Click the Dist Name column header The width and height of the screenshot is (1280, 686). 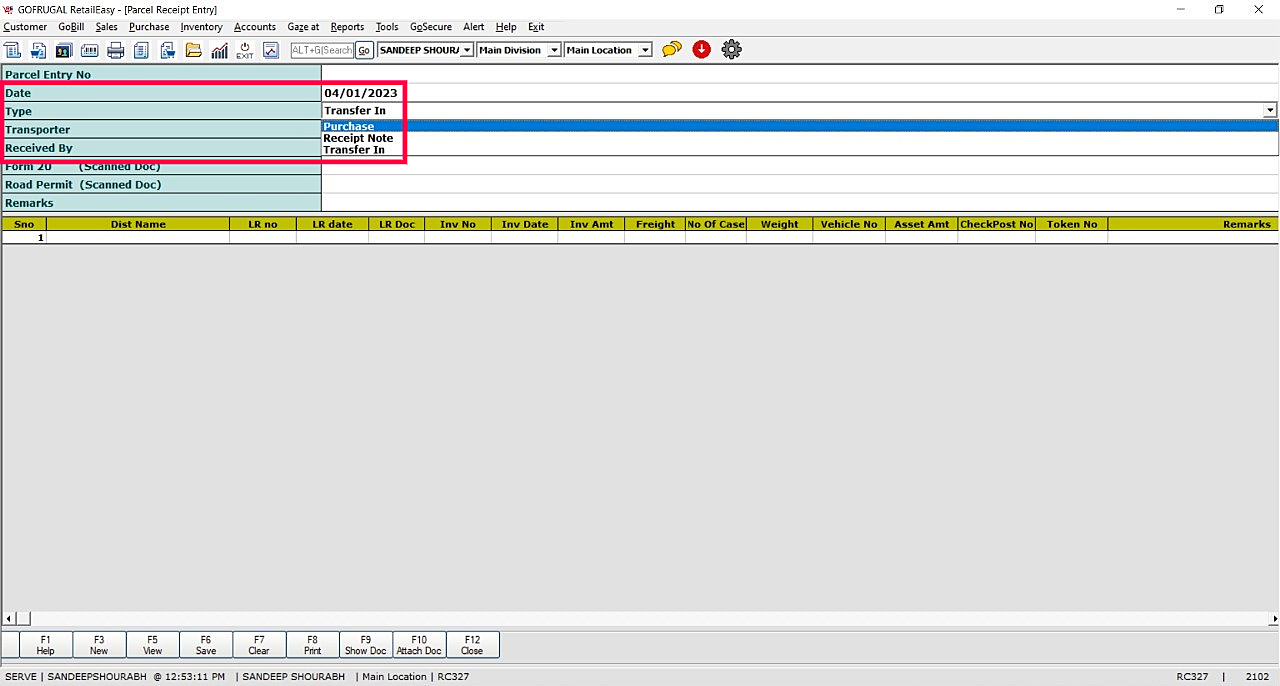point(138,224)
